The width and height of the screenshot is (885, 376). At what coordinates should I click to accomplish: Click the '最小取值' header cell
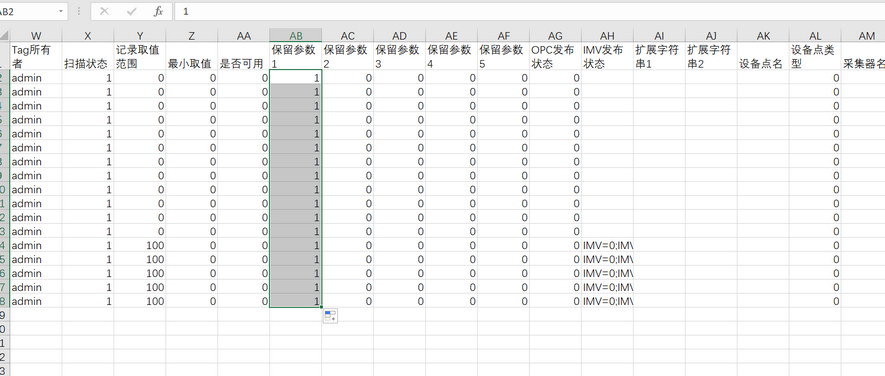point(191,56)
